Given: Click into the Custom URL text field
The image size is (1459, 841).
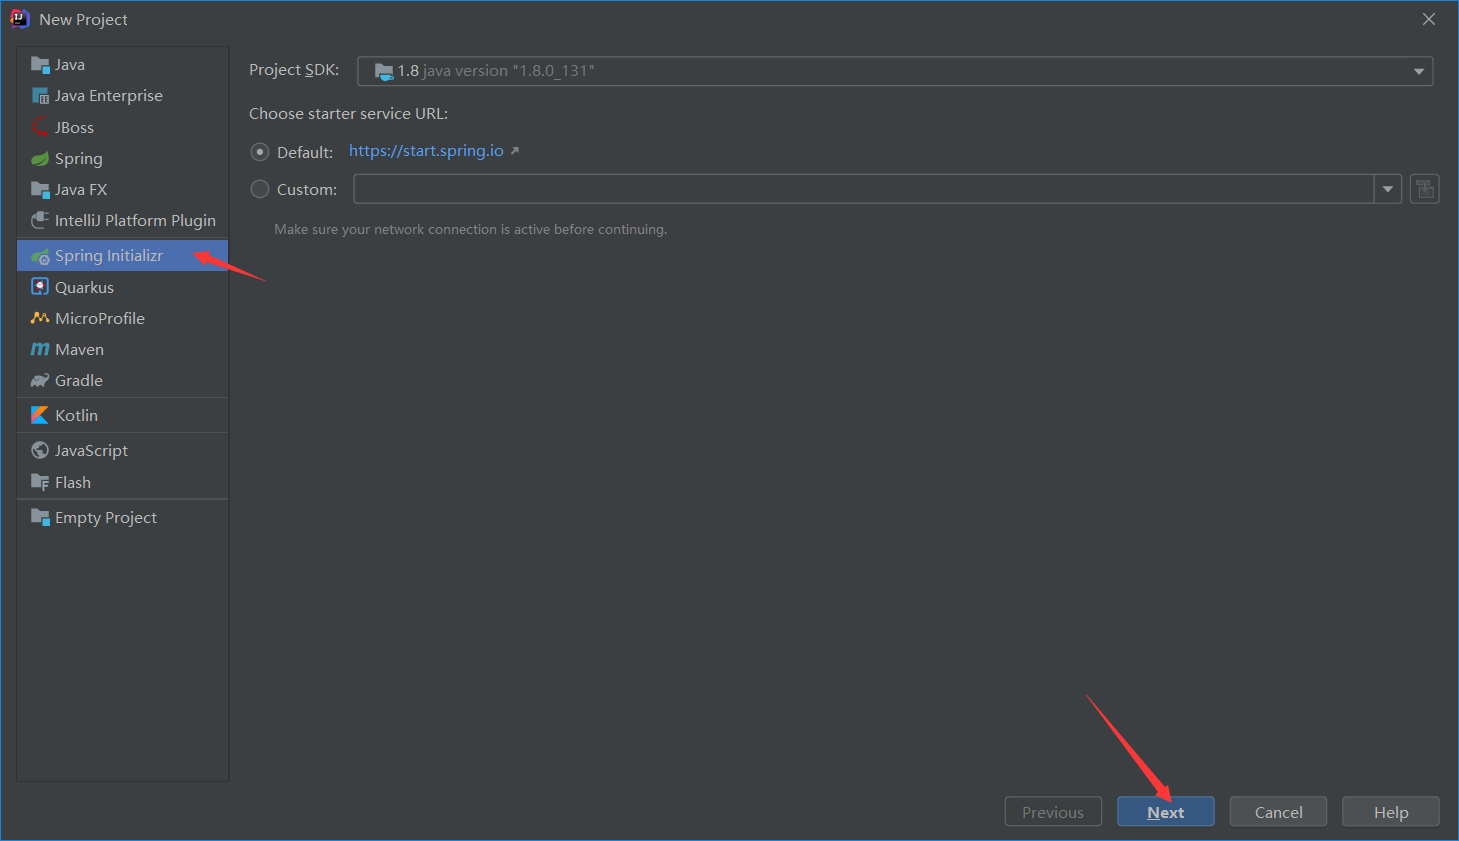Looking at the screenshot, I should 864,189.
